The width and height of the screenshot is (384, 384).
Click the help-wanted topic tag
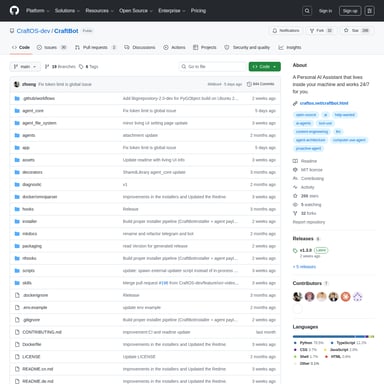(x=344, y=115)
